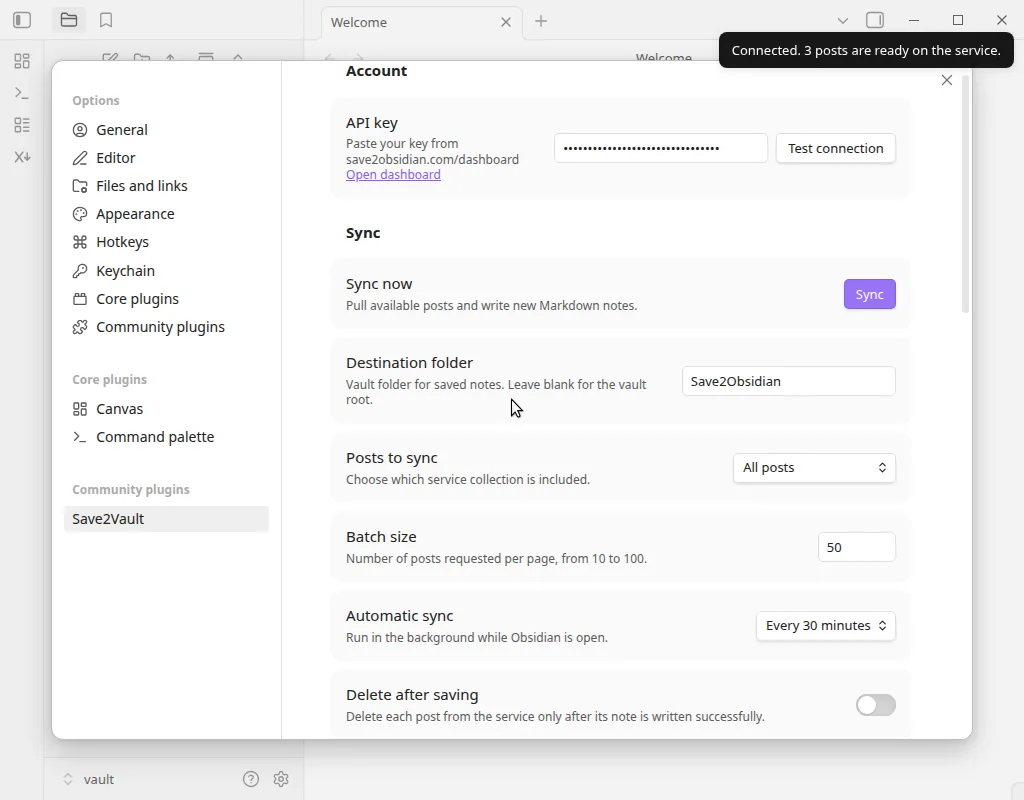Click the Test connection button
The width and height of the screenshot is (1024, 800).
[x=835, y=148]
